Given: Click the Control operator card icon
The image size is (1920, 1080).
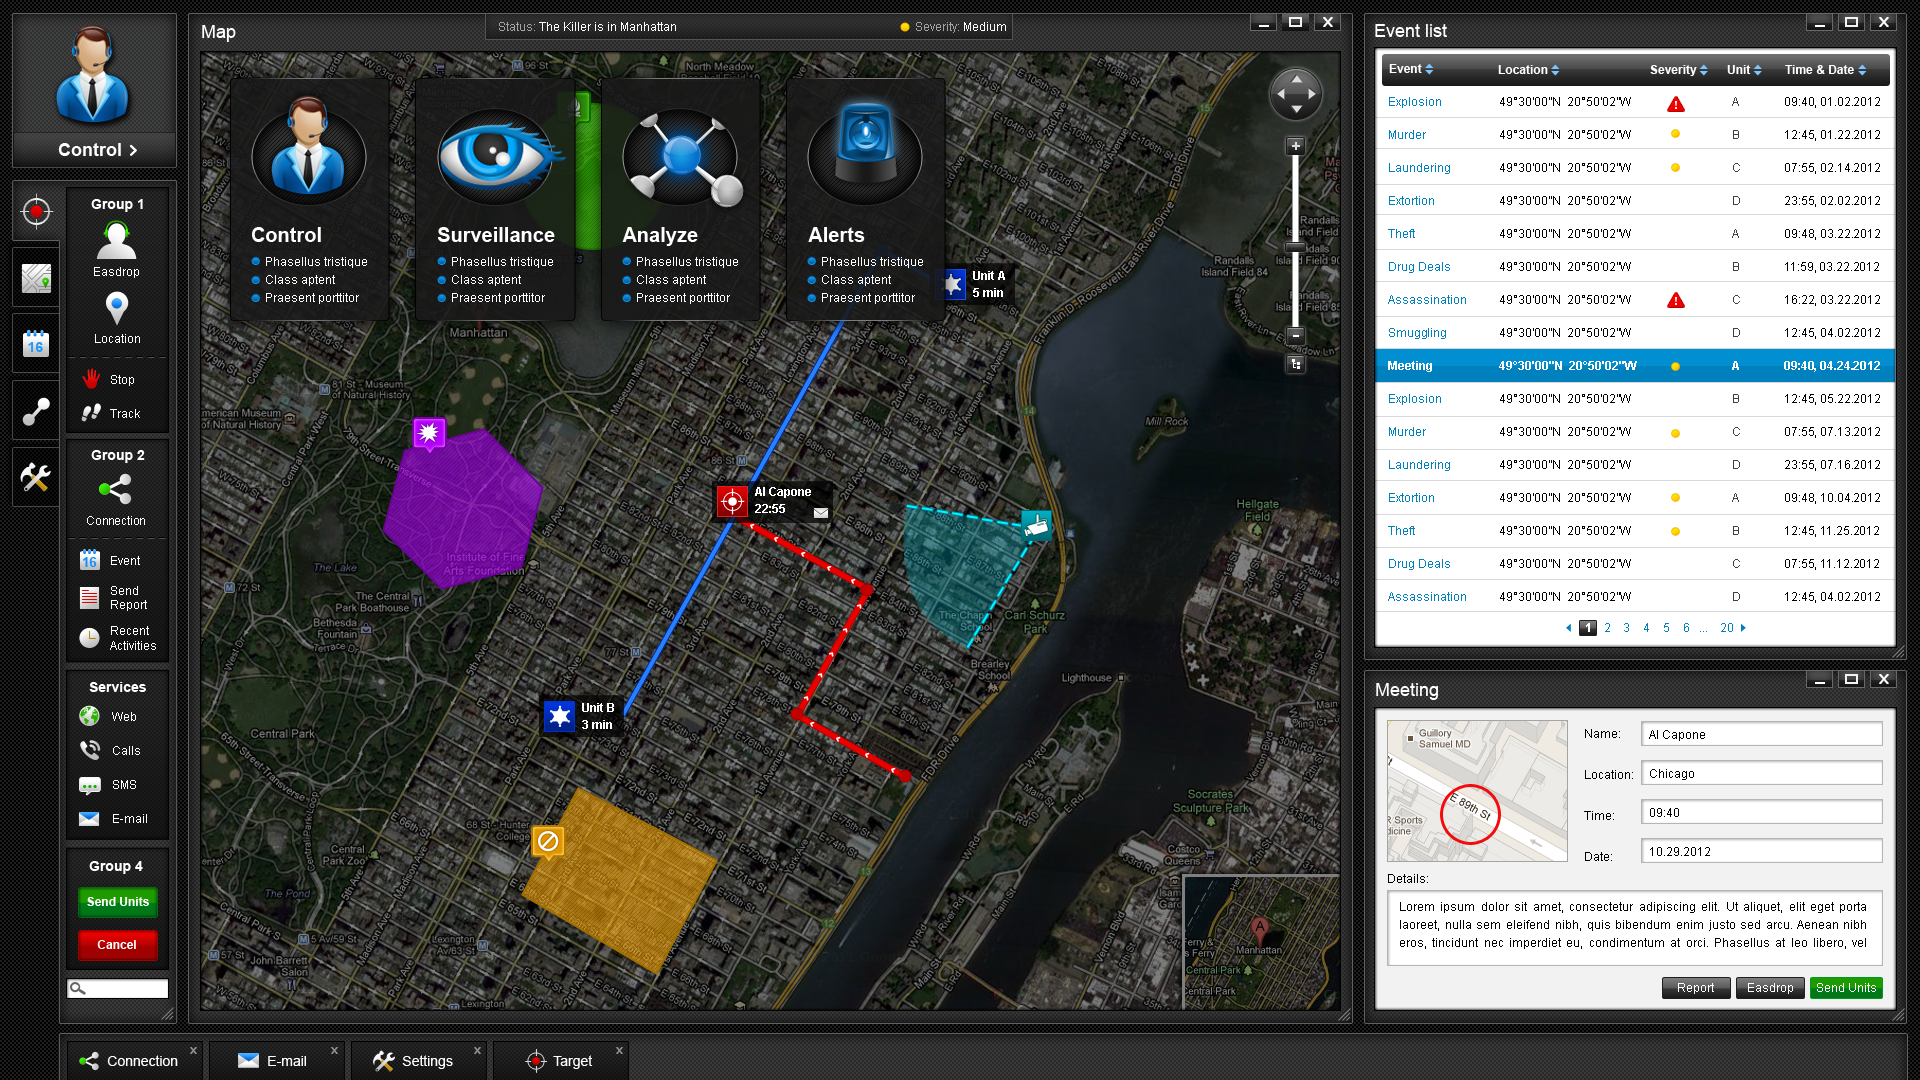Looking at the screenshot, I should click(x=308, y=150).
